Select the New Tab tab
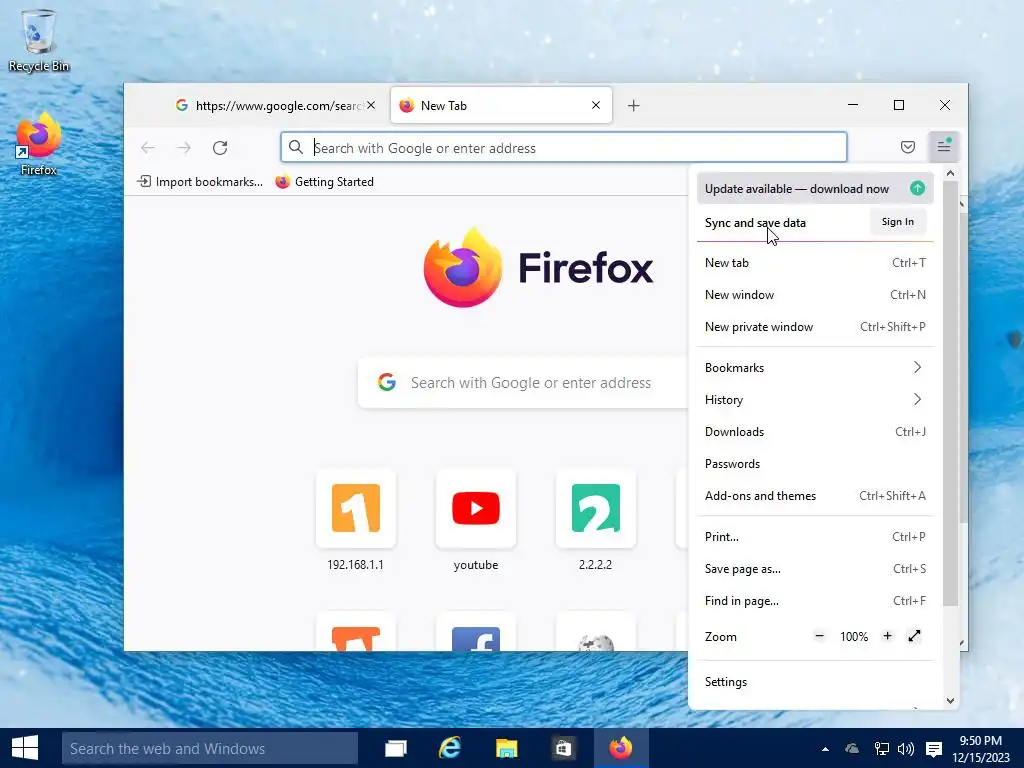1024x768 pixels. (x=502, y=105)
